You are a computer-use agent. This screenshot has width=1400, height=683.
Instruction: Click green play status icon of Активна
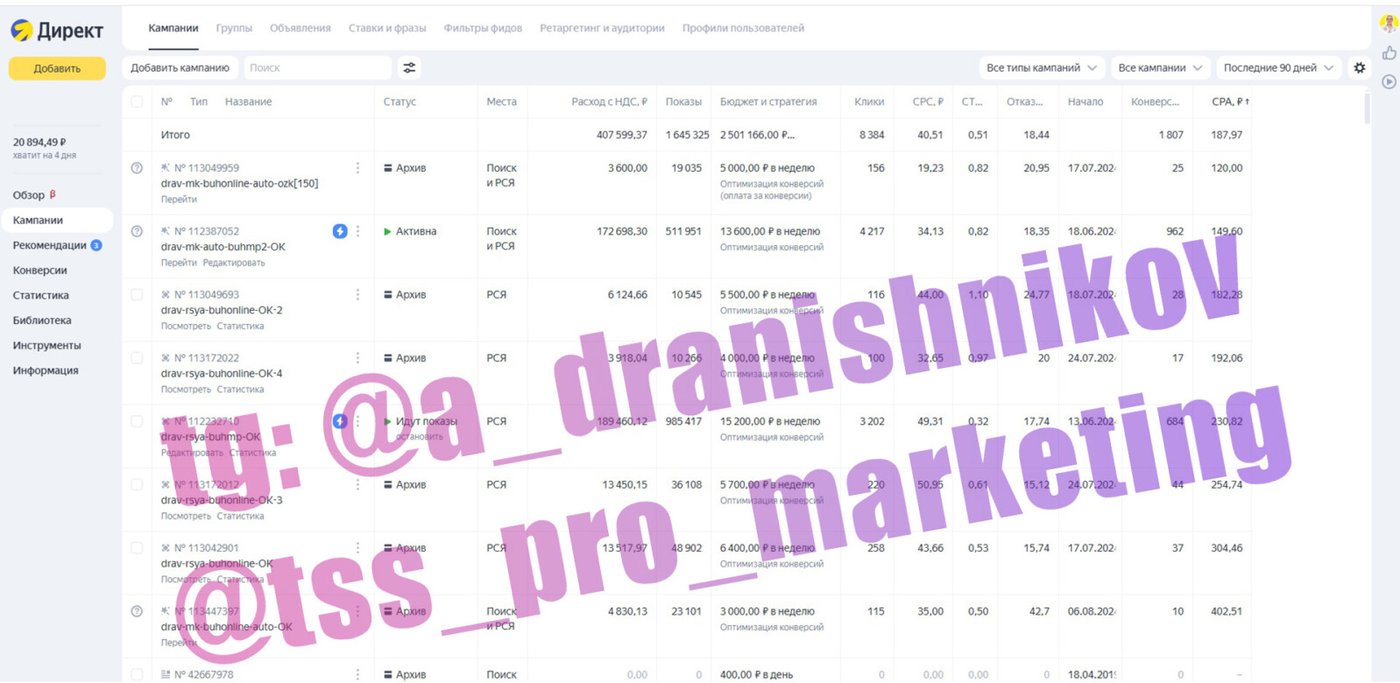coord(388,231)
